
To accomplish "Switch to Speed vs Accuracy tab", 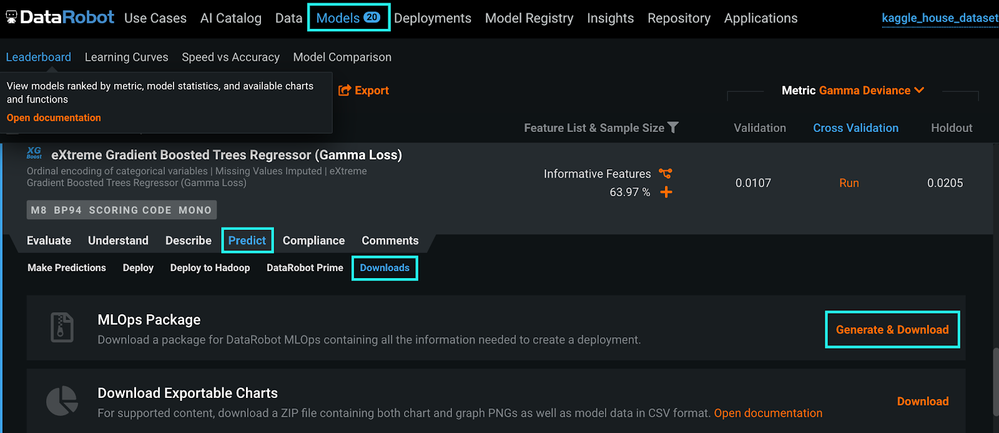I will tap(231, 57).
